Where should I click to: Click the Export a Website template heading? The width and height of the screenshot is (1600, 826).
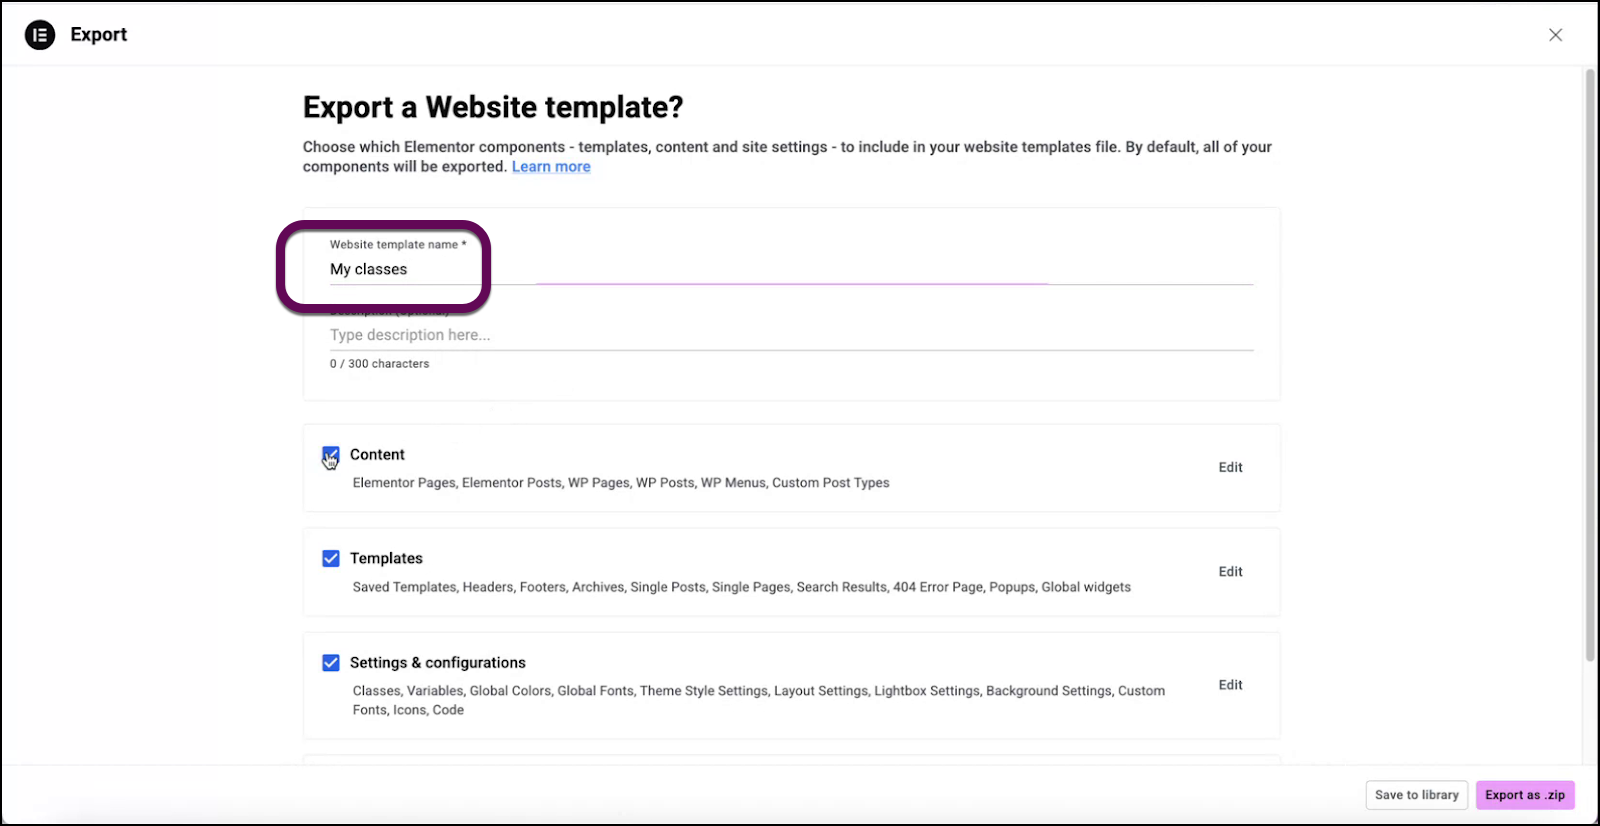493,107
